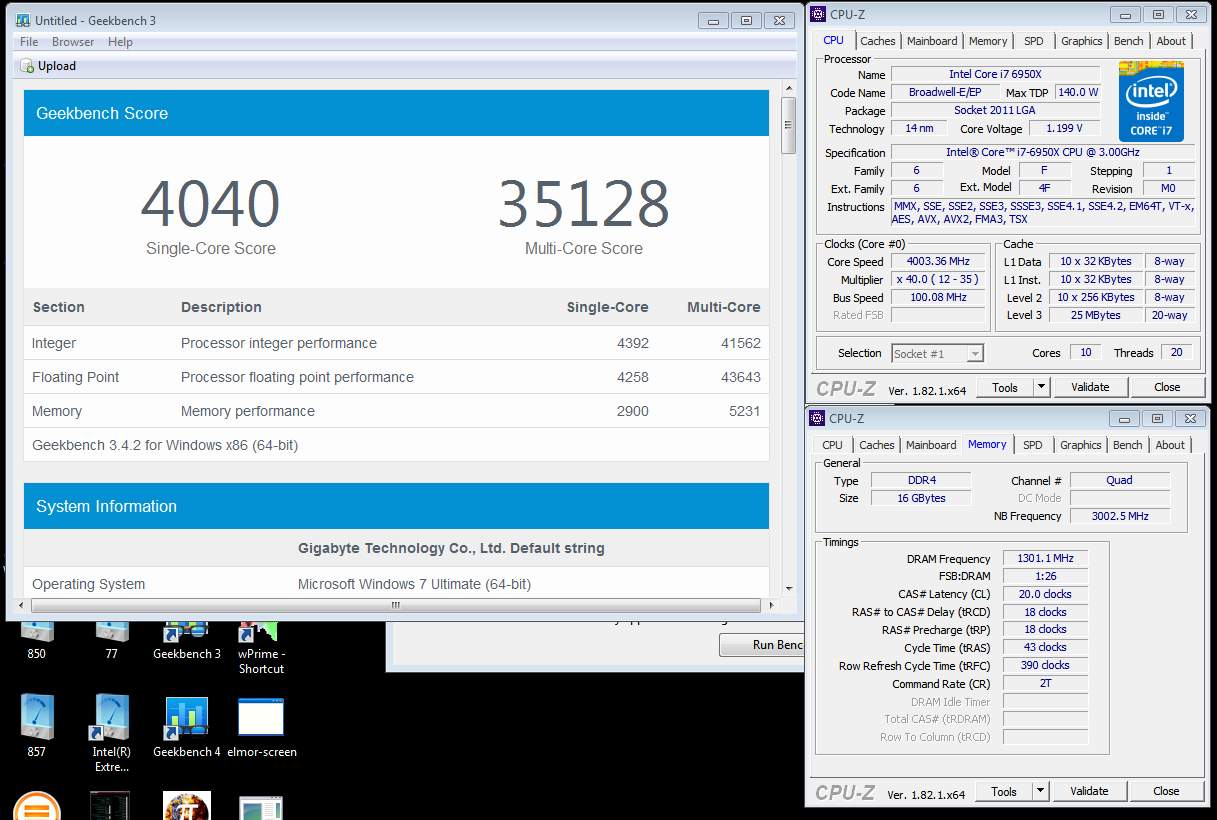Click the CAS# Latency 20.0 clocks value
Screen dimensions: 1217x820
tap(1043, 594)
